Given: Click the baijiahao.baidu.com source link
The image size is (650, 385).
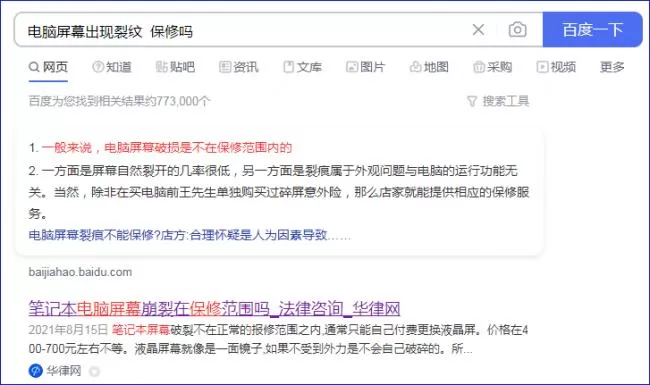Looking at the screenshot, I should point(80,272).
